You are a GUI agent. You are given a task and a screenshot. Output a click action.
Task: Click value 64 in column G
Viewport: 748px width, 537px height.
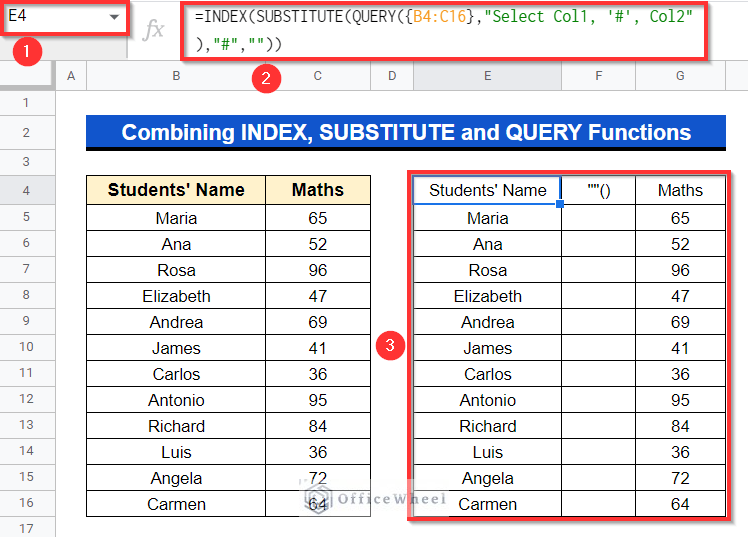click(x=680, y=504)
